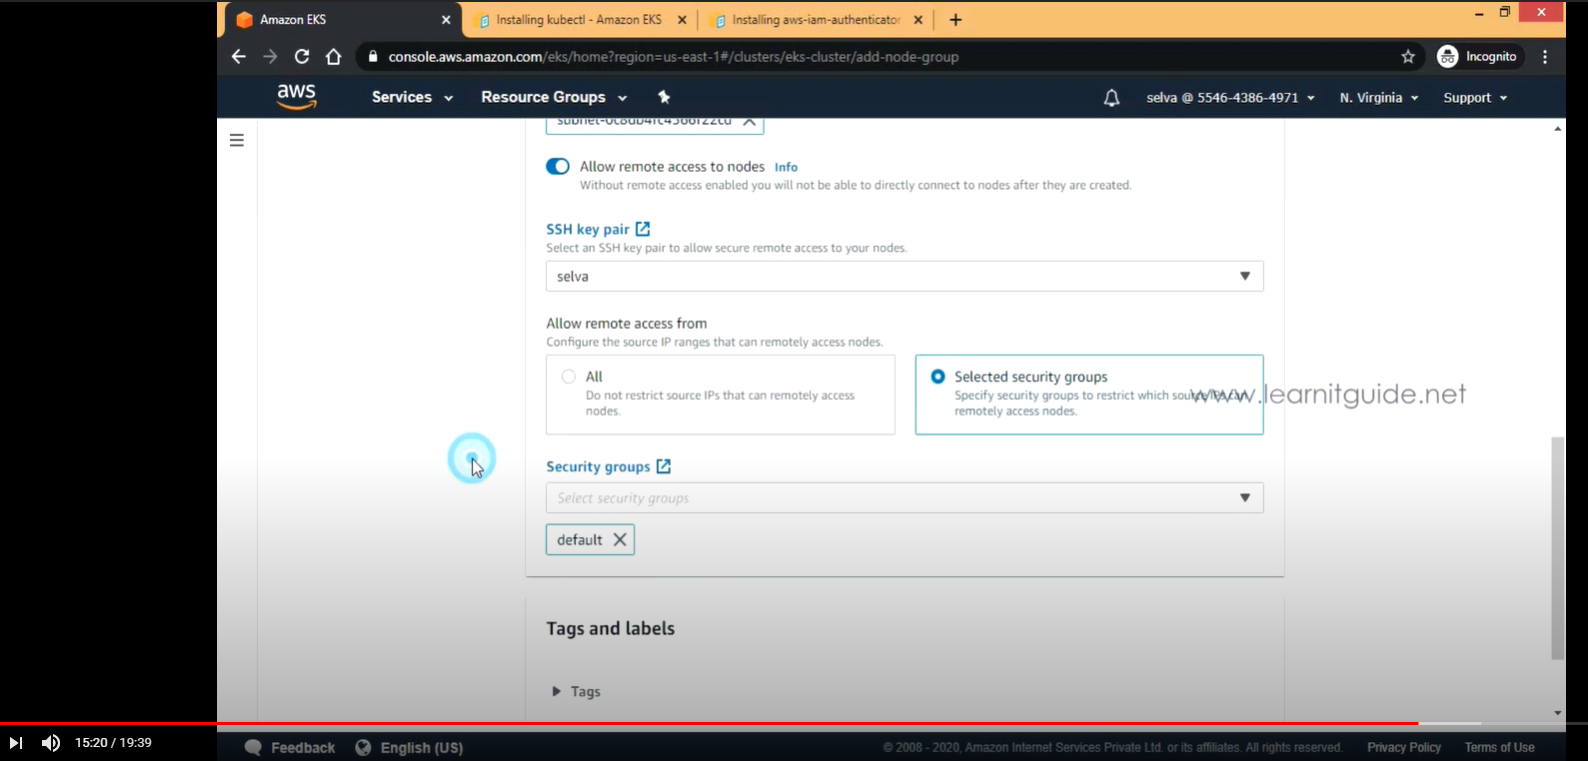Click the 15:20 / 19:39 video timestamp

tap(113, 743)
